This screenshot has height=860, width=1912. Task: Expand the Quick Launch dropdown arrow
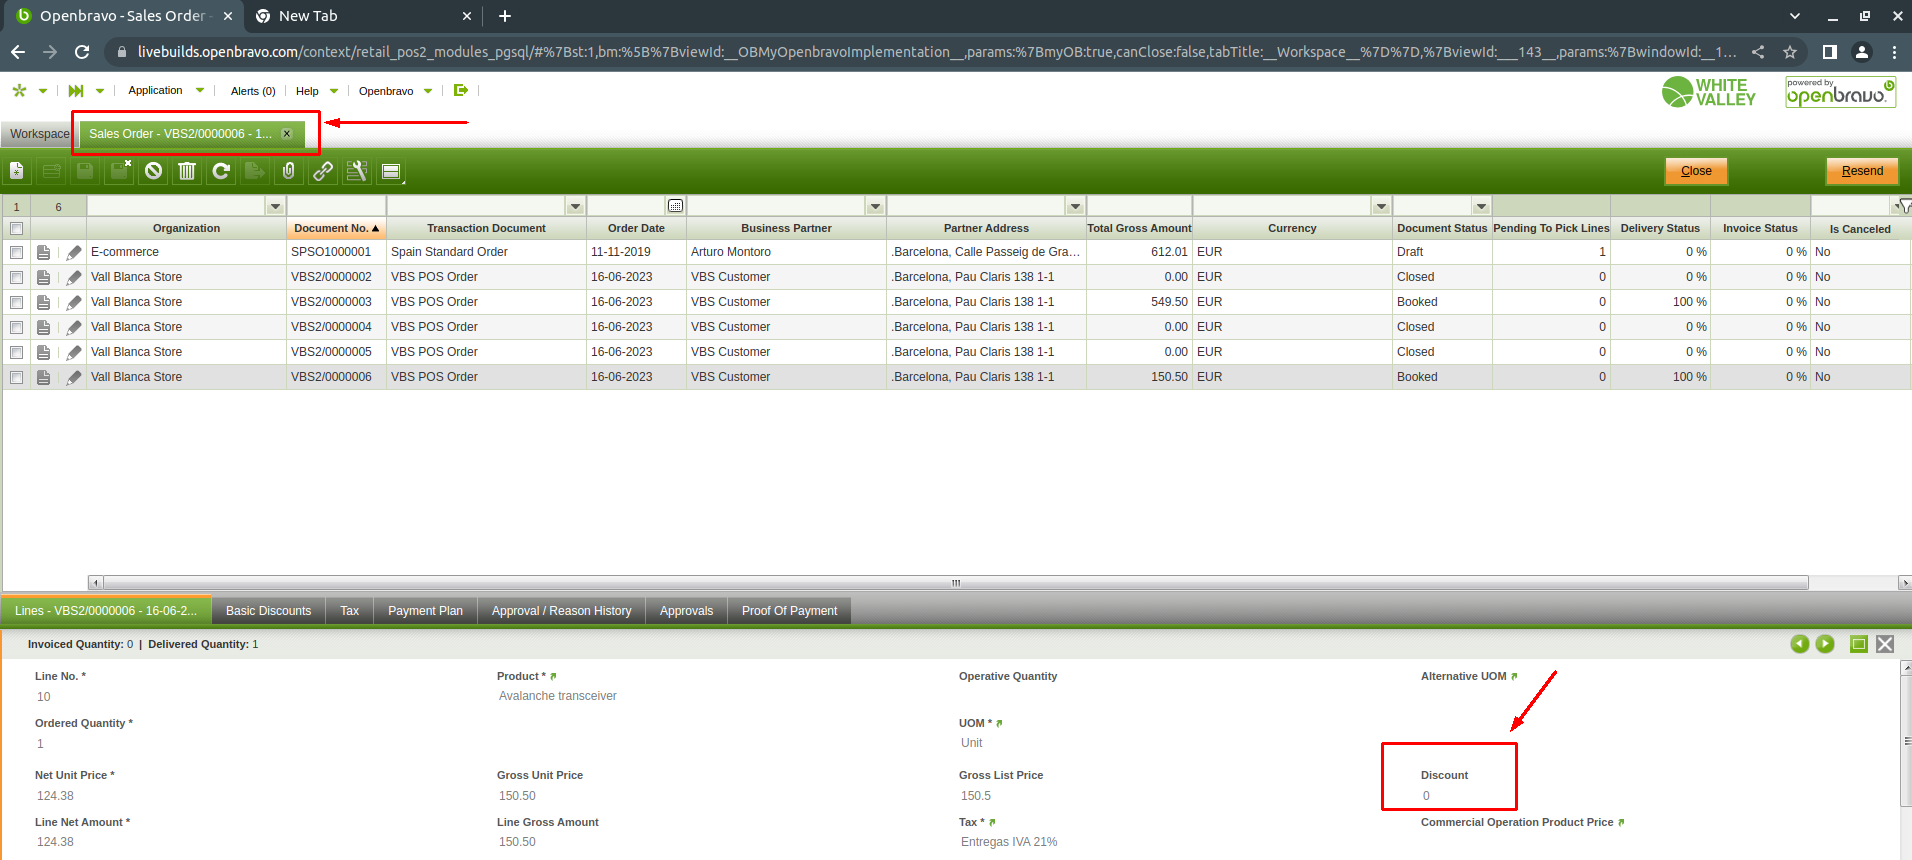pos(100,91)
